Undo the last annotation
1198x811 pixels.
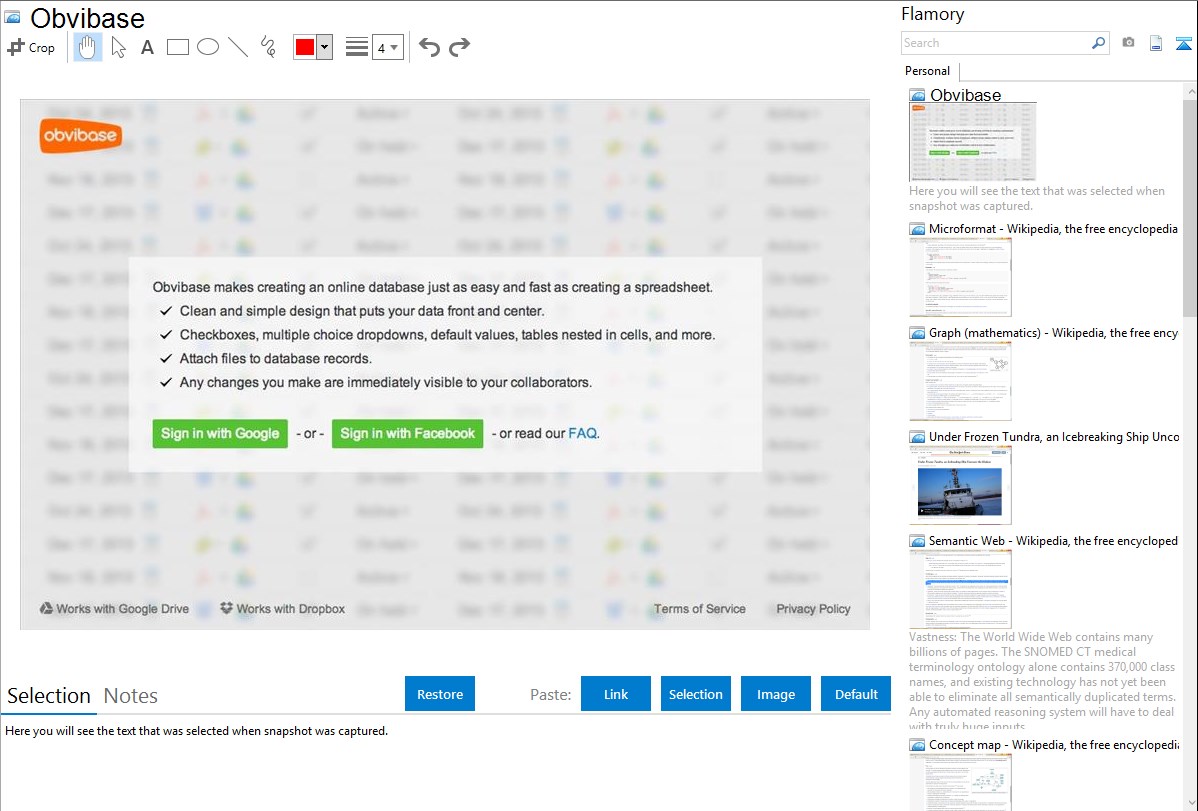[429, 47]
